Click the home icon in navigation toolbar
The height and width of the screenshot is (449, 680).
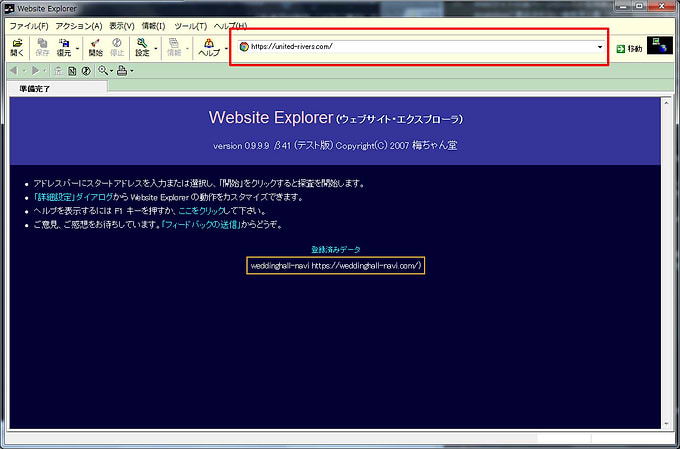[x=58, y=71]
